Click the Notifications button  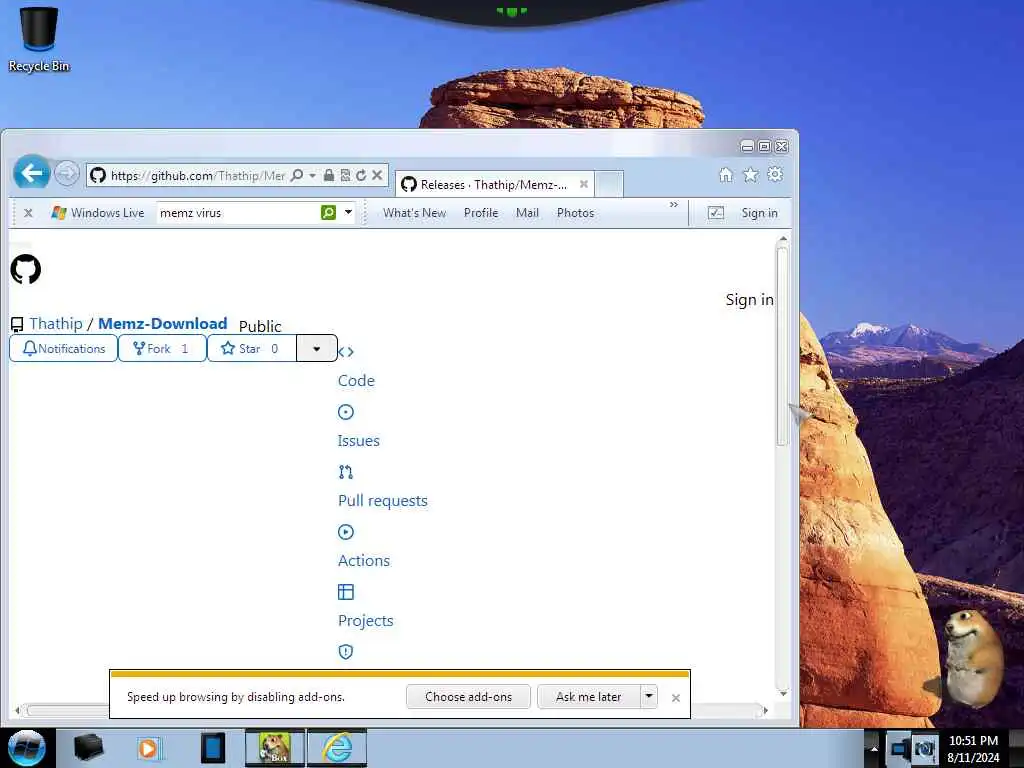click(63, 349)
